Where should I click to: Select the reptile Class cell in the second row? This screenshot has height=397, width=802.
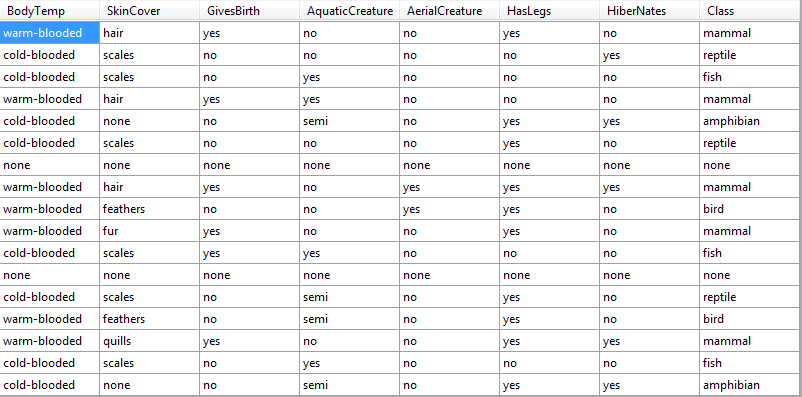[x=750, y=55]
